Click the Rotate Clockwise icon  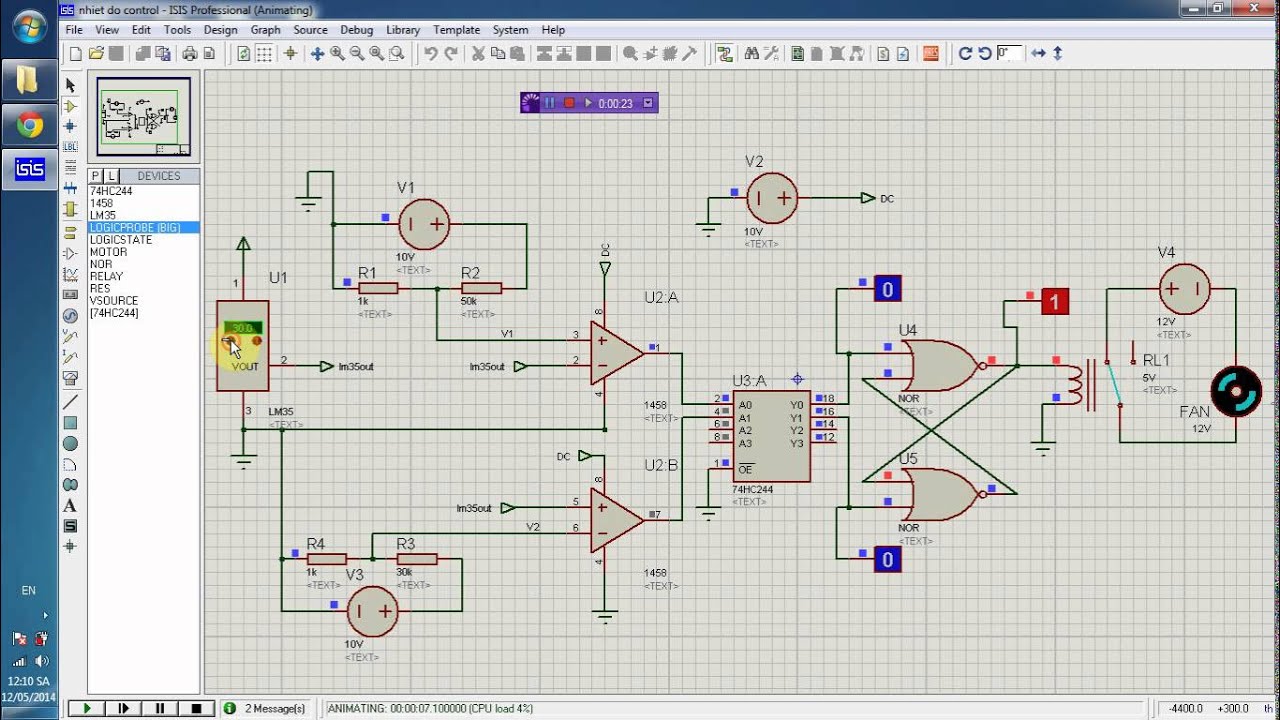point(965,54)
